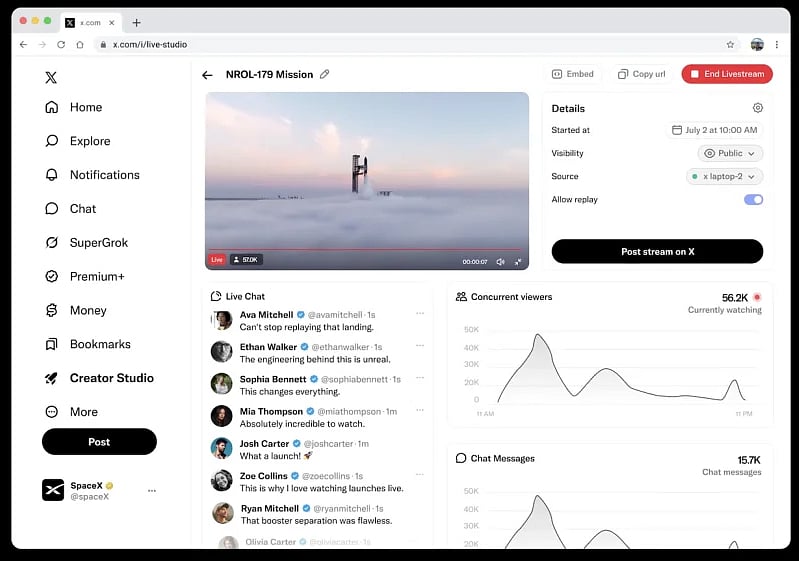Click Josh Carter's name in chat
799x561 pixels.
[264, 444]
